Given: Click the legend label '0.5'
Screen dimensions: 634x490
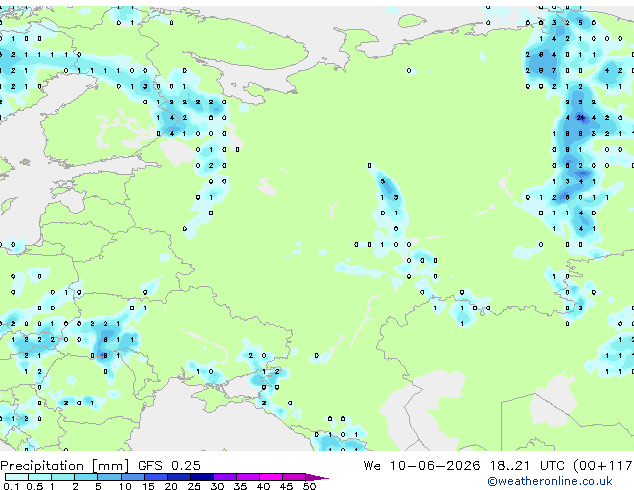Looking at the screenshot, I should (x=35, y=486).
